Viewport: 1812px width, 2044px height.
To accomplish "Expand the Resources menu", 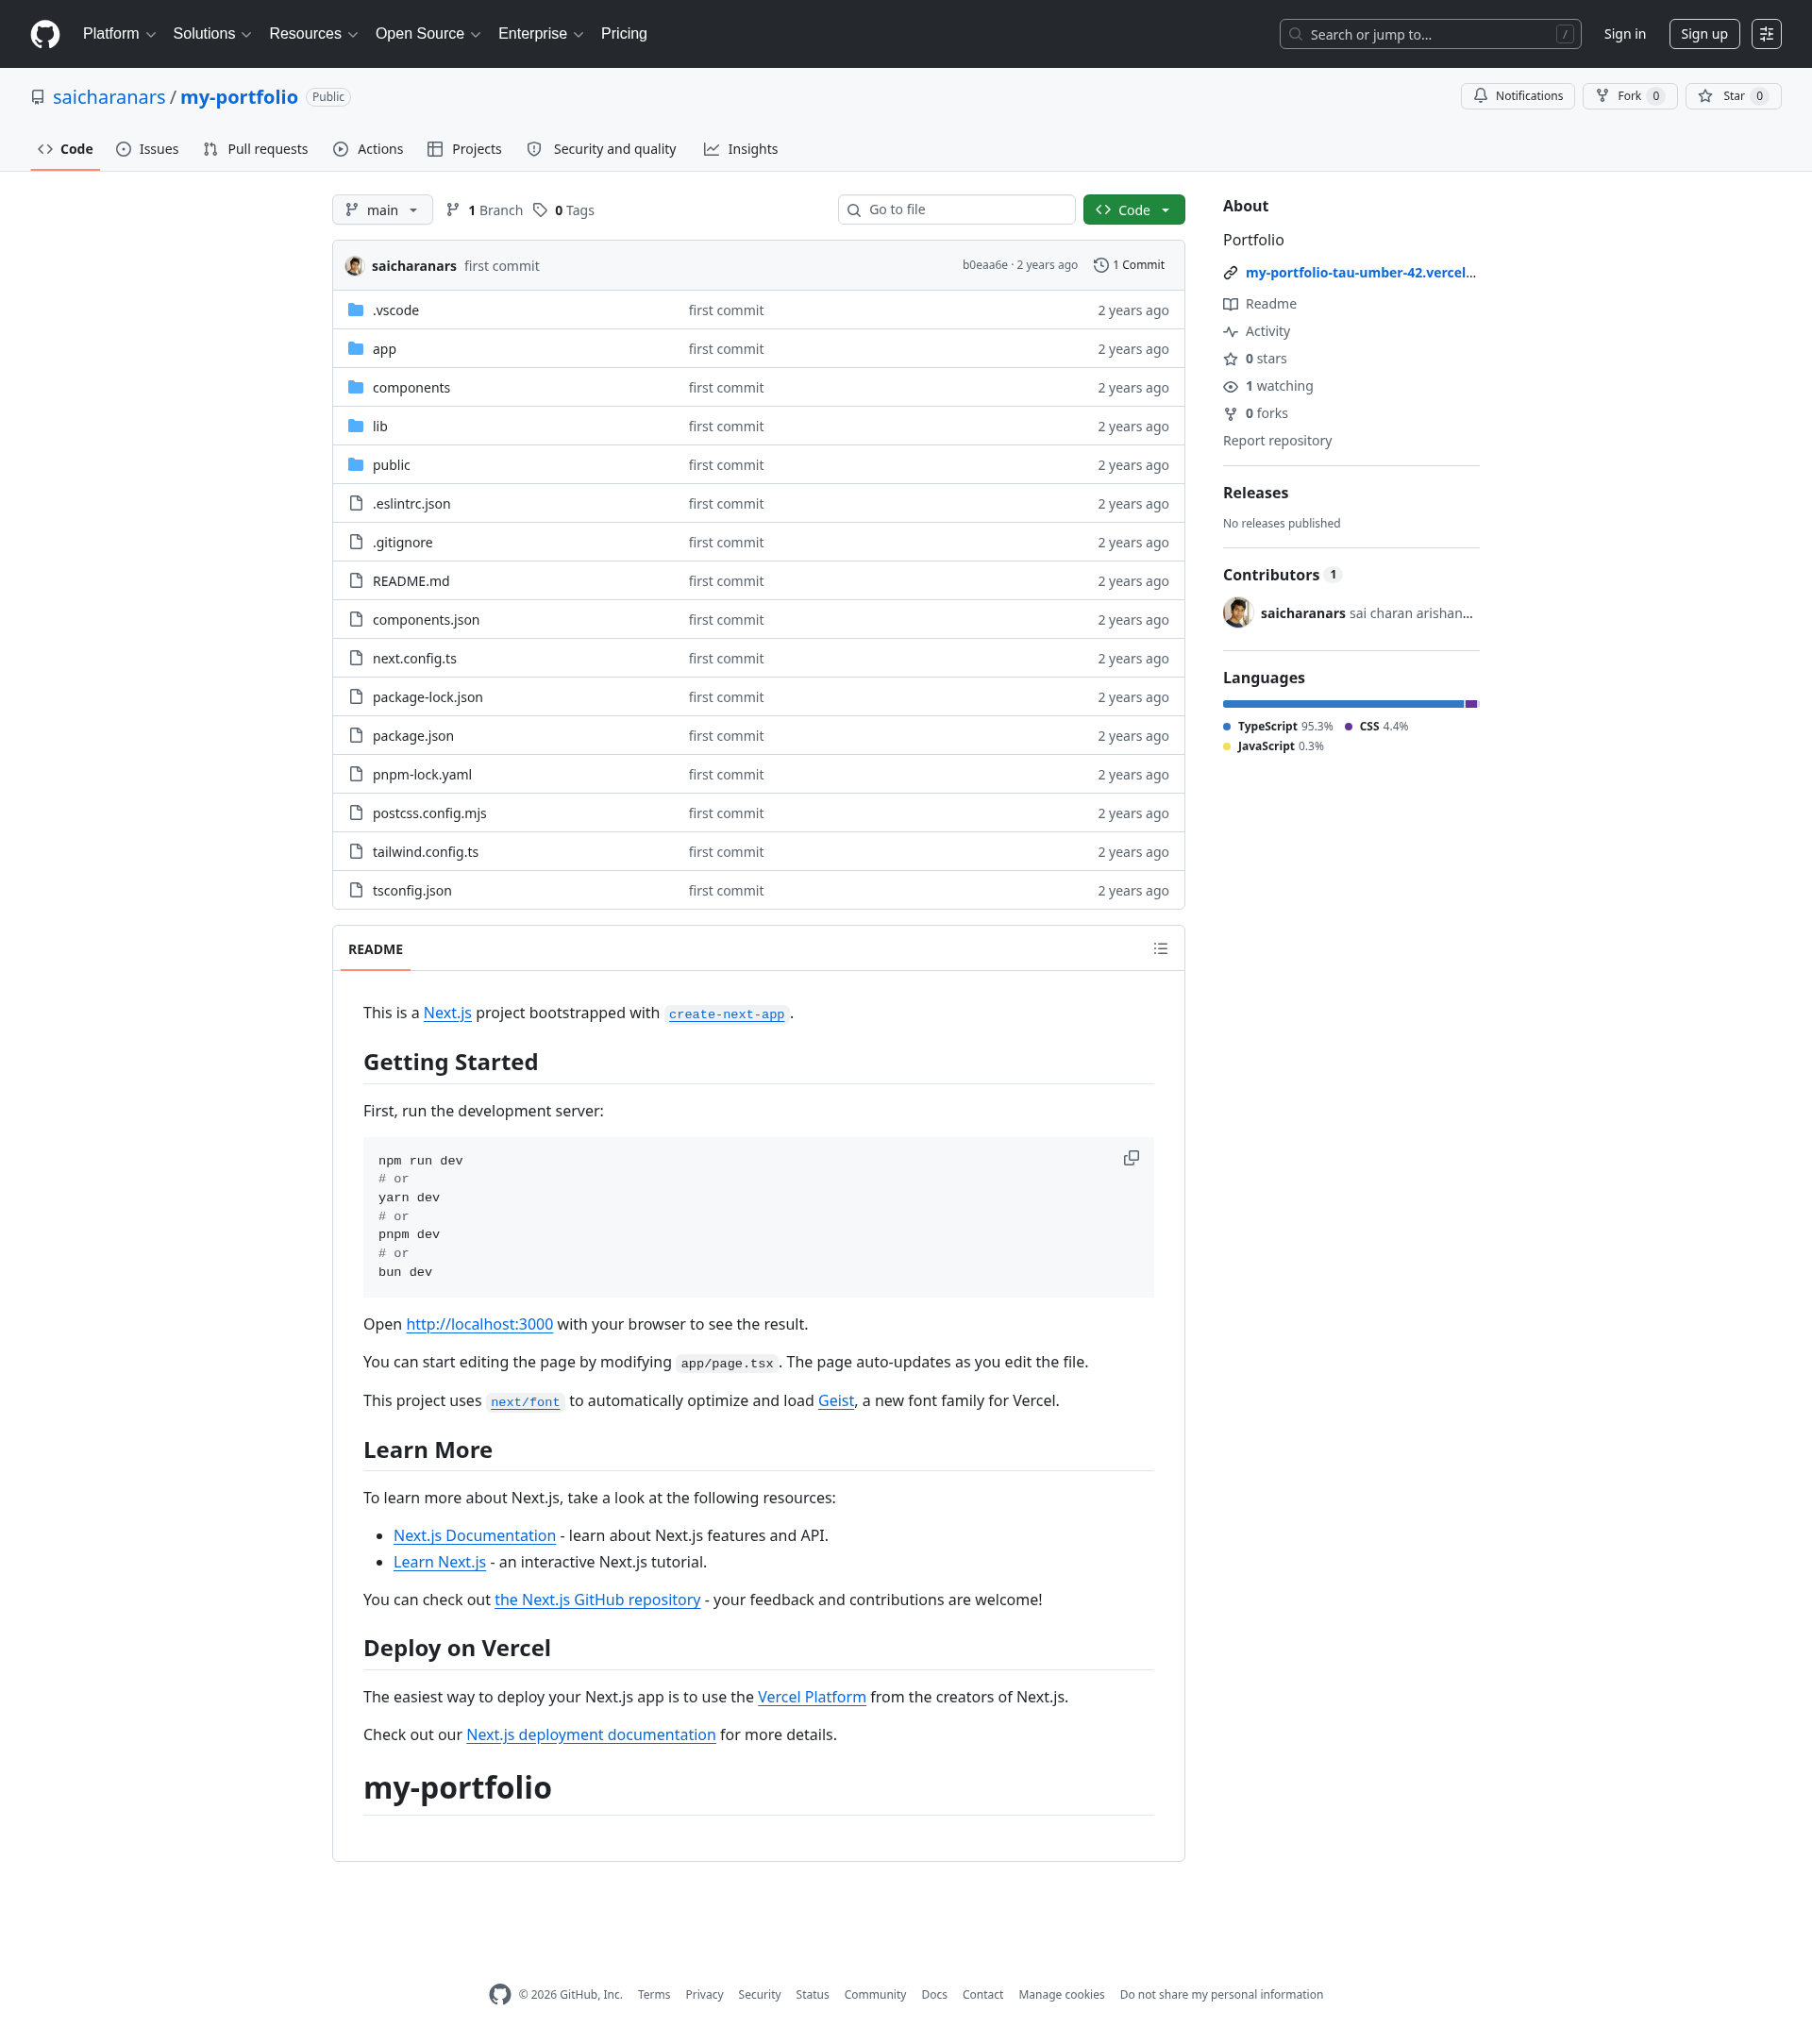I will tap(313, 34).
